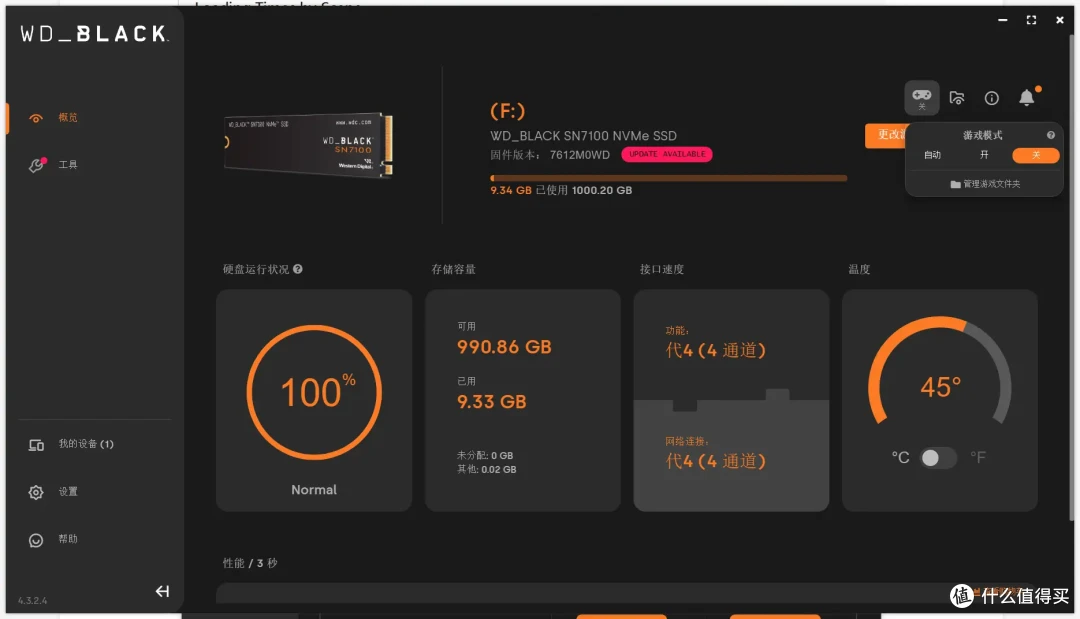Click the 功能 代4 (4 通道) value
The width and height of the screenshot is (1080, 619).
[x=716, y=350]
